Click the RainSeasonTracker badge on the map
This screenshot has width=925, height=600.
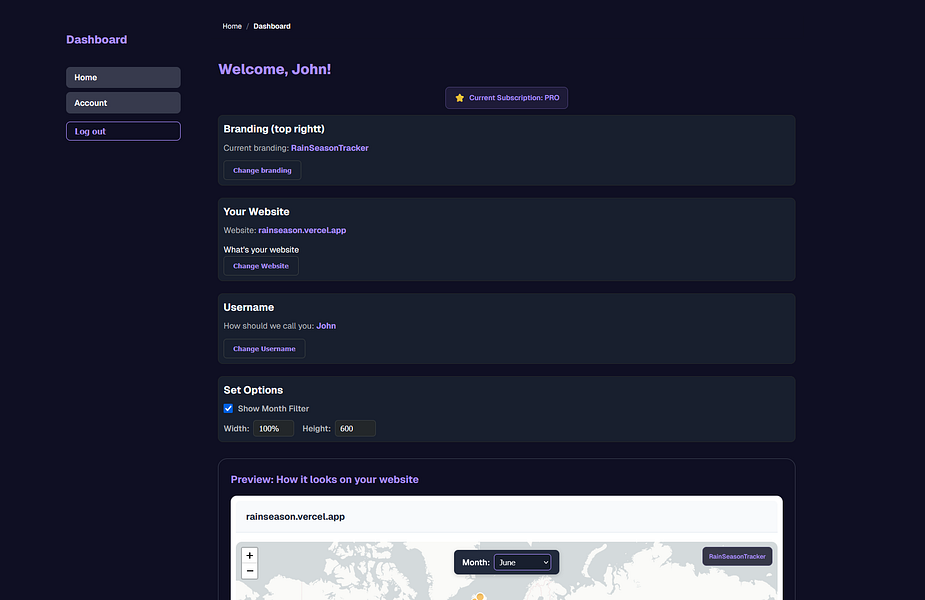click(736, 556)
